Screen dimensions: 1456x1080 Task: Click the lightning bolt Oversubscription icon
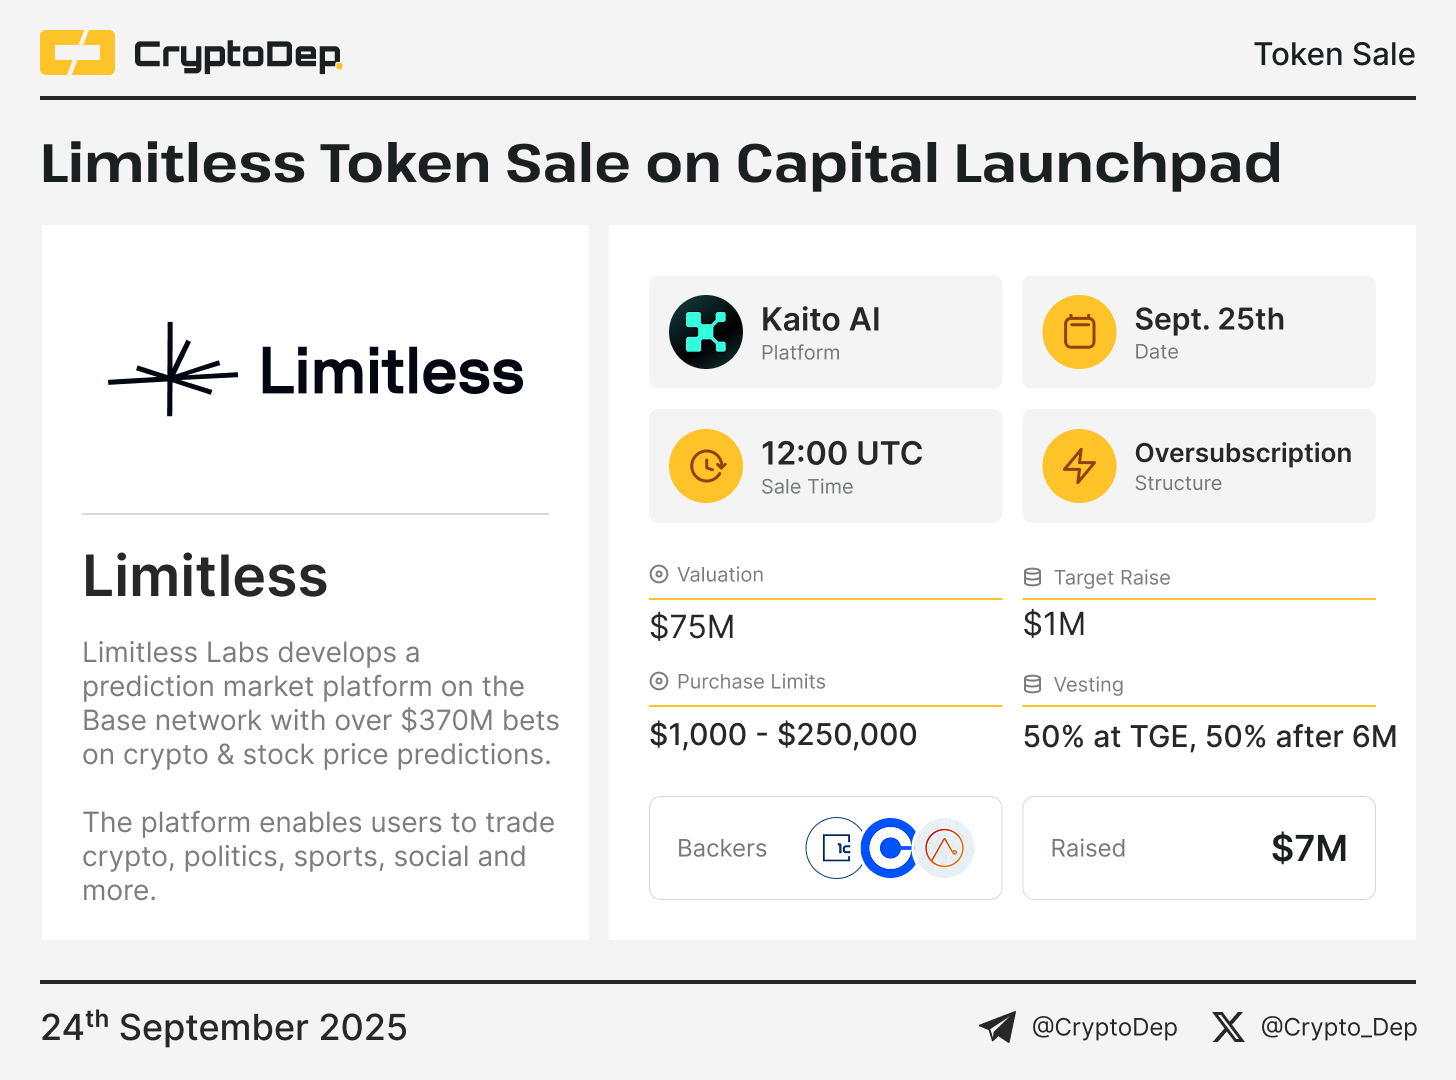[1079, 466]
